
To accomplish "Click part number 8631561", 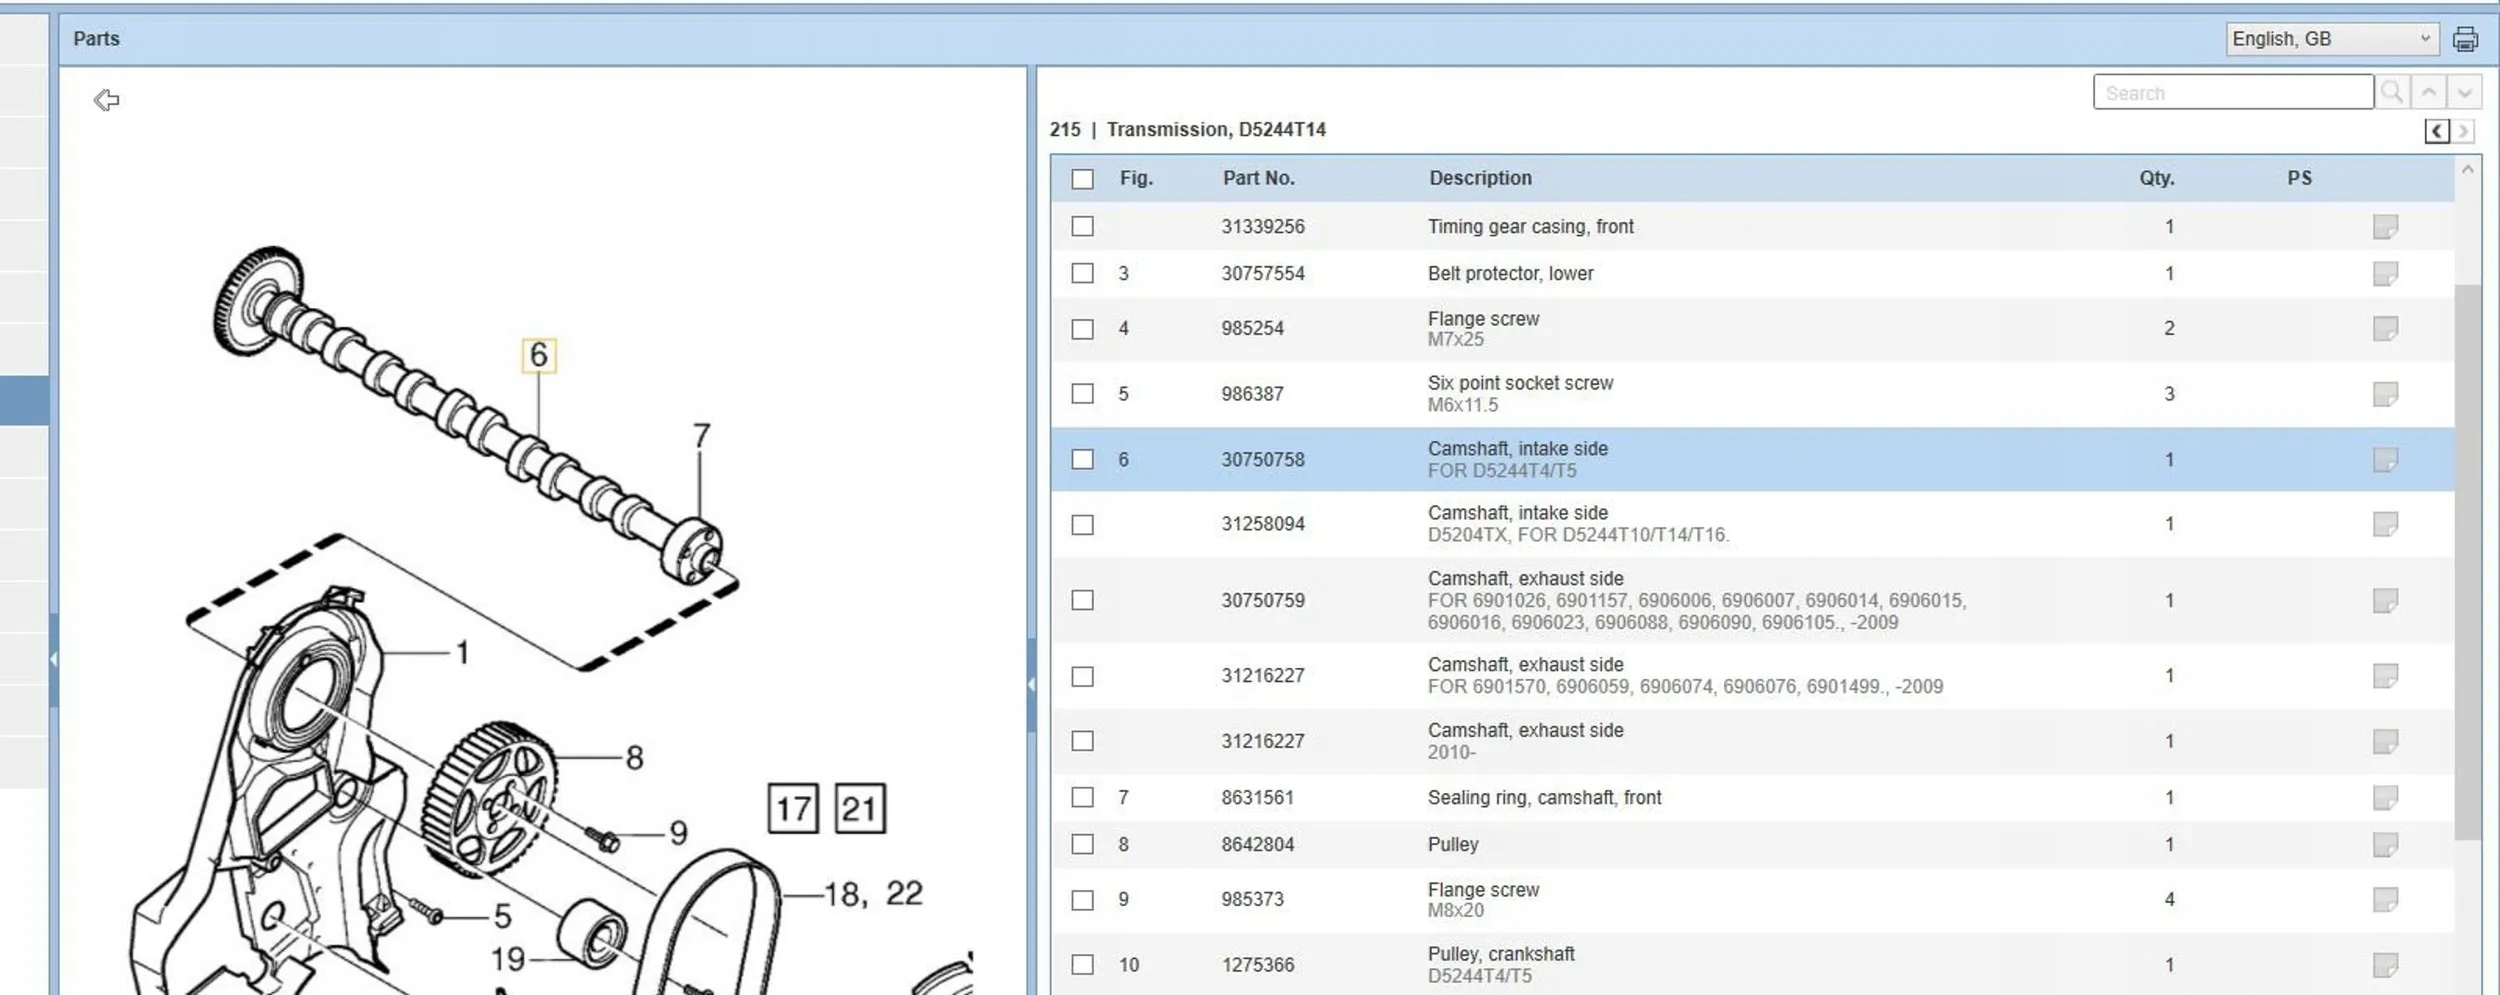I will (x=1257, y=797).
